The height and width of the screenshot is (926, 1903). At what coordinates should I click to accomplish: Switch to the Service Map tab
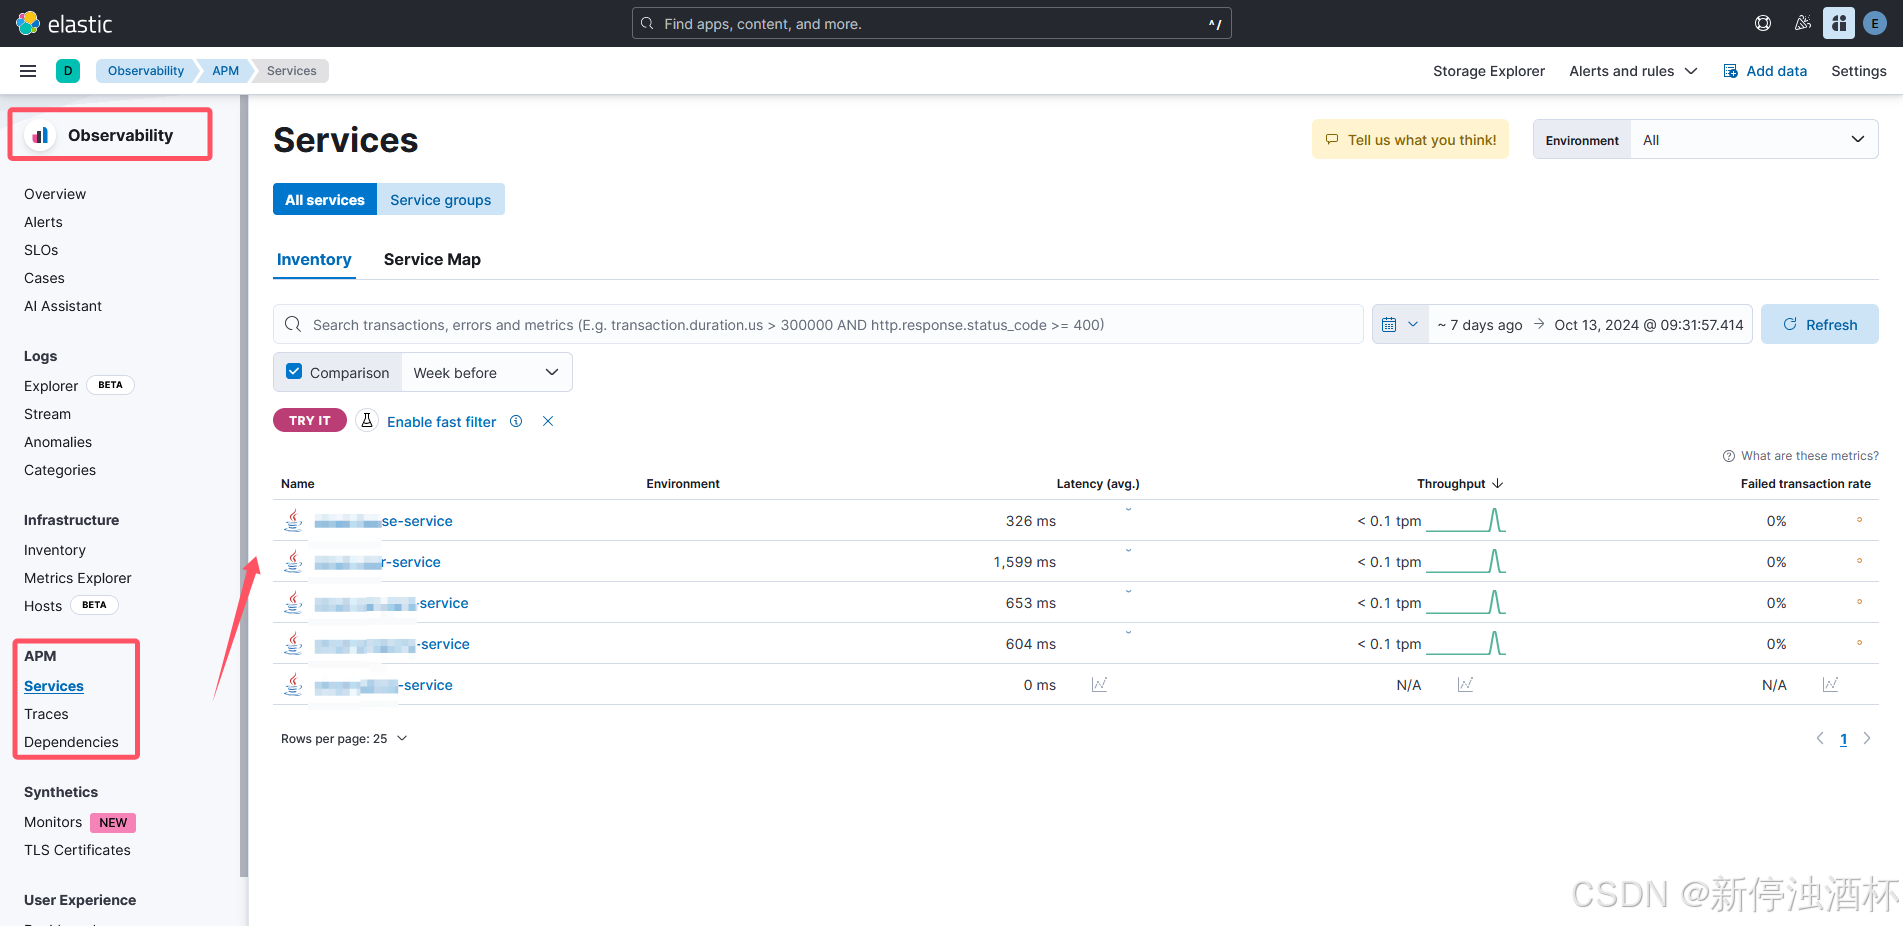tap(432, 259)
